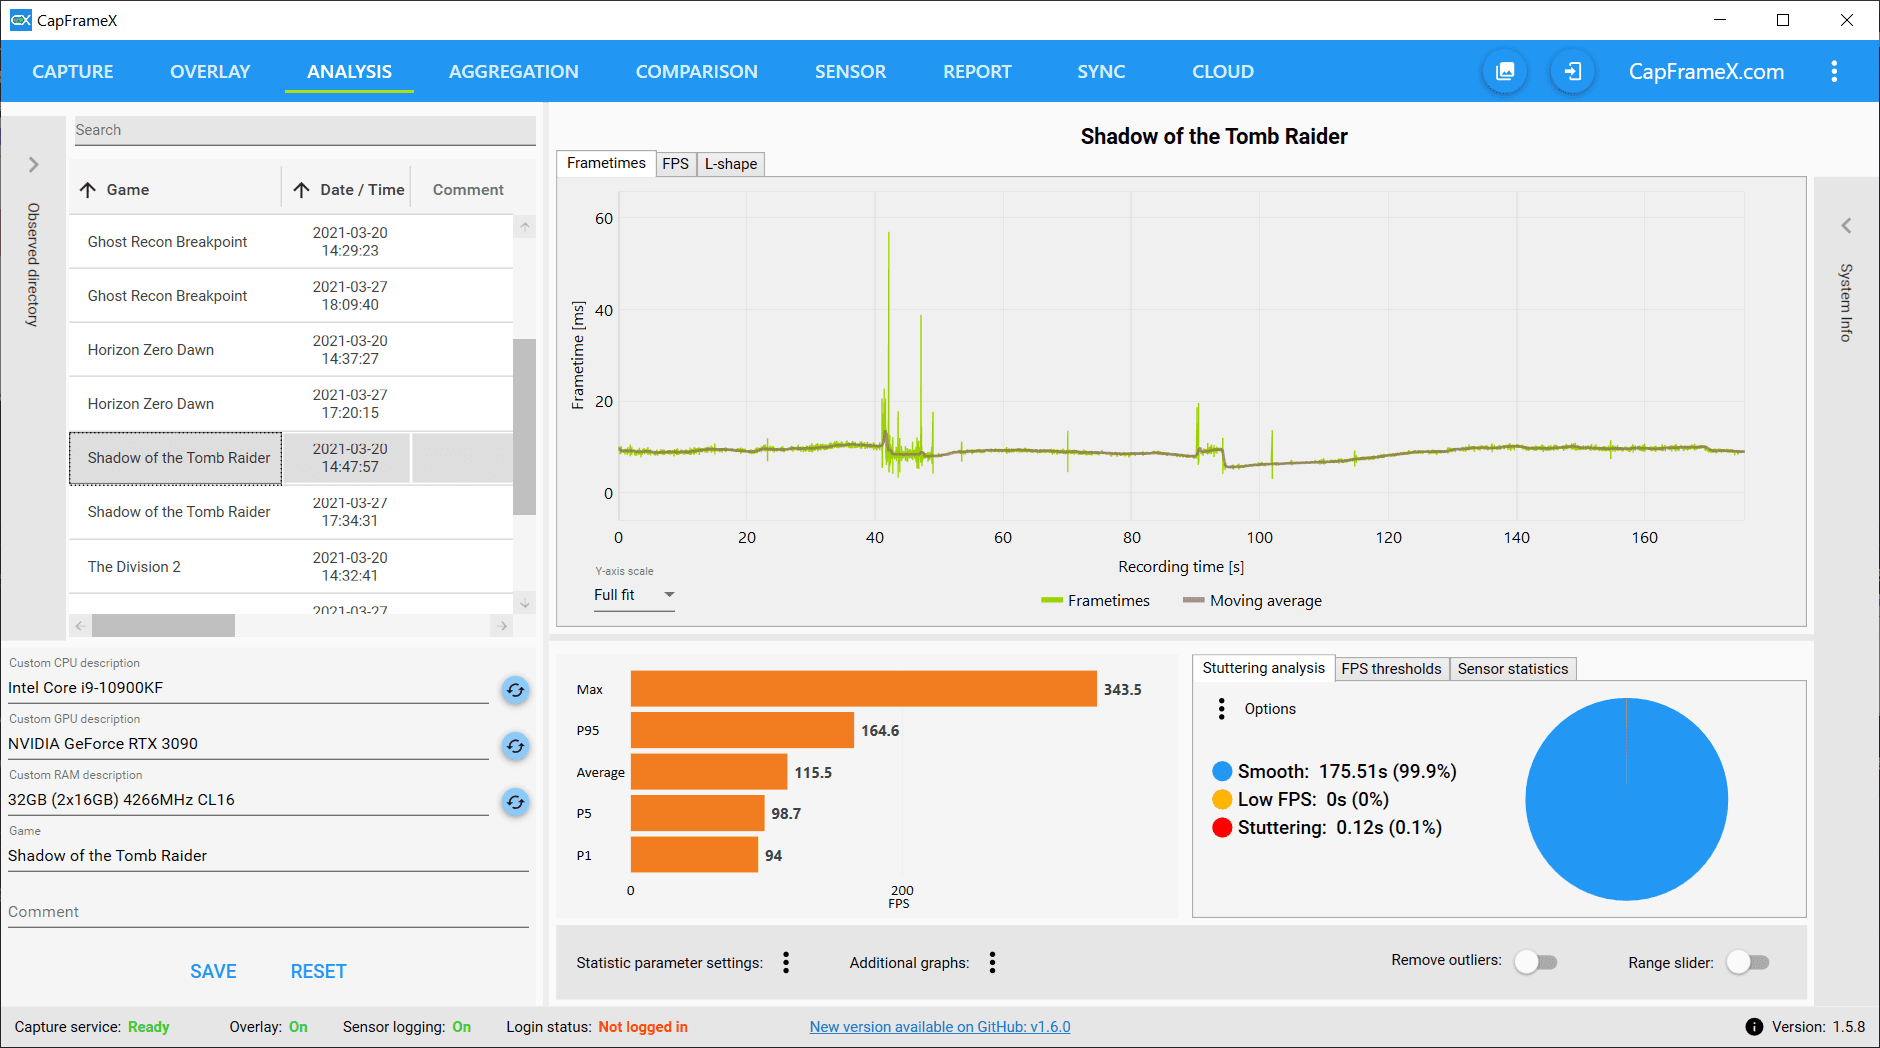Open the new version GitHub link
Viewport: 1880px width, 1048px height.
coord(940,1027)
